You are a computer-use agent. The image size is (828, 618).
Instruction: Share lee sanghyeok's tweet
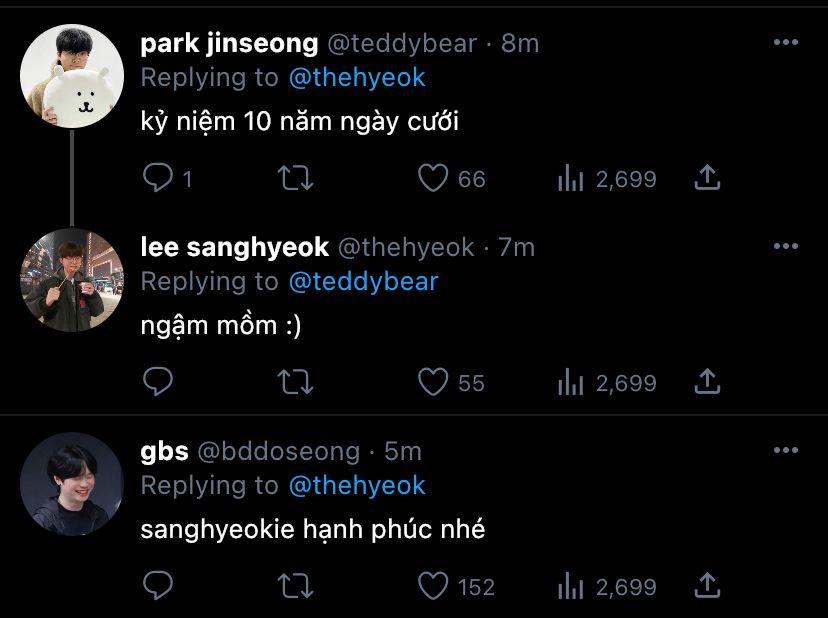click(707, 381)
